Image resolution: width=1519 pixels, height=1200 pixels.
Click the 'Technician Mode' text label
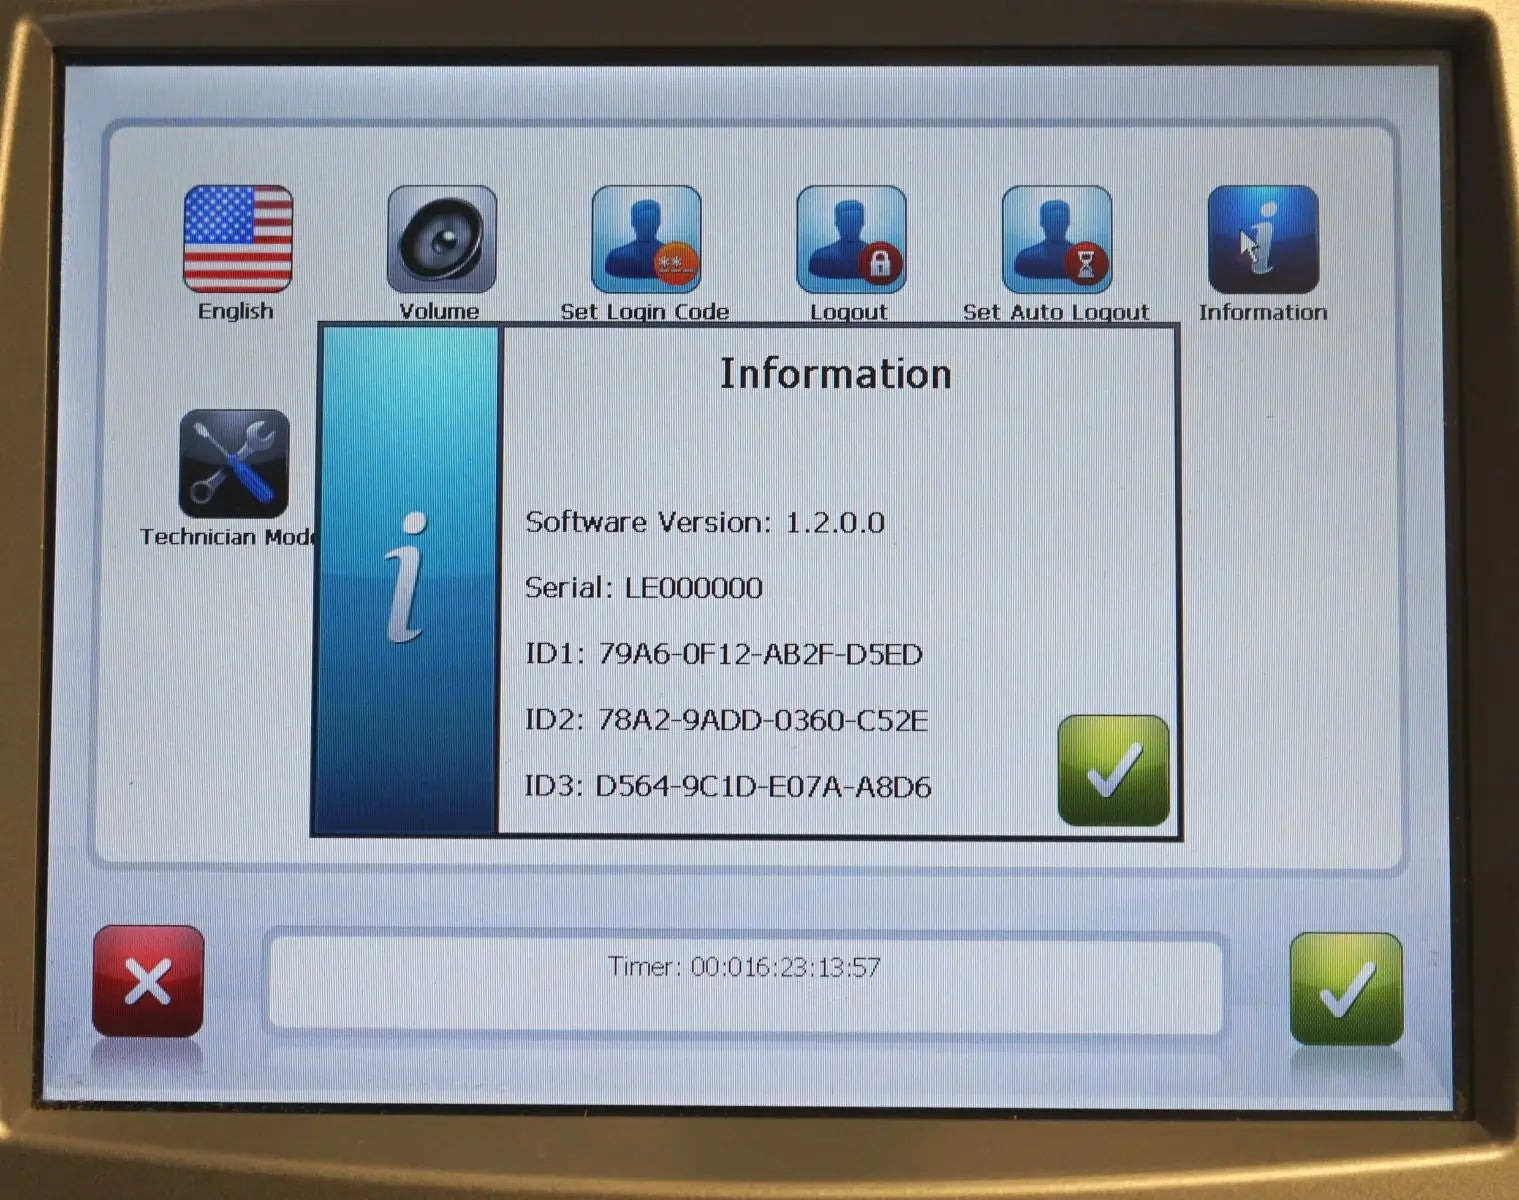coord(228,537)
